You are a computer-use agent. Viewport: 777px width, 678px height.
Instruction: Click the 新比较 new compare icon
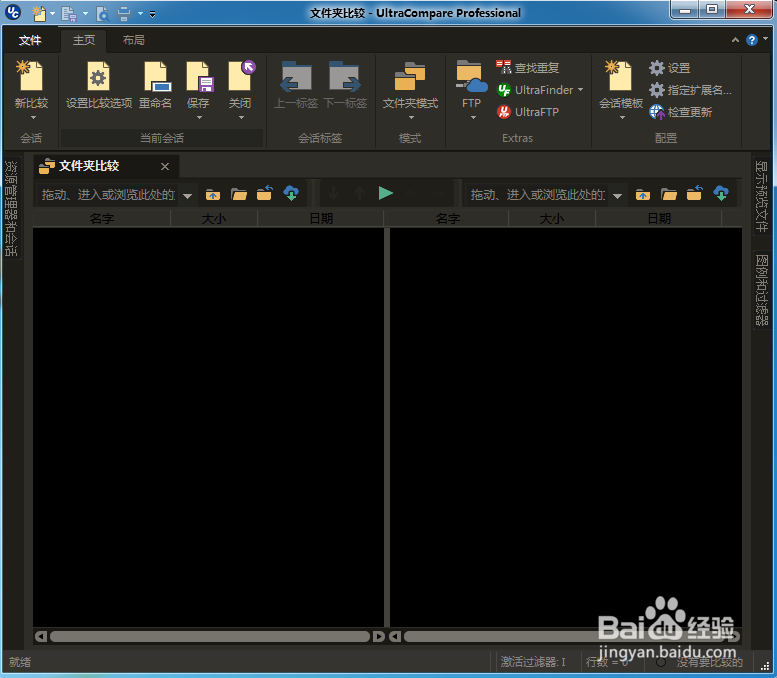coord(31,76)
